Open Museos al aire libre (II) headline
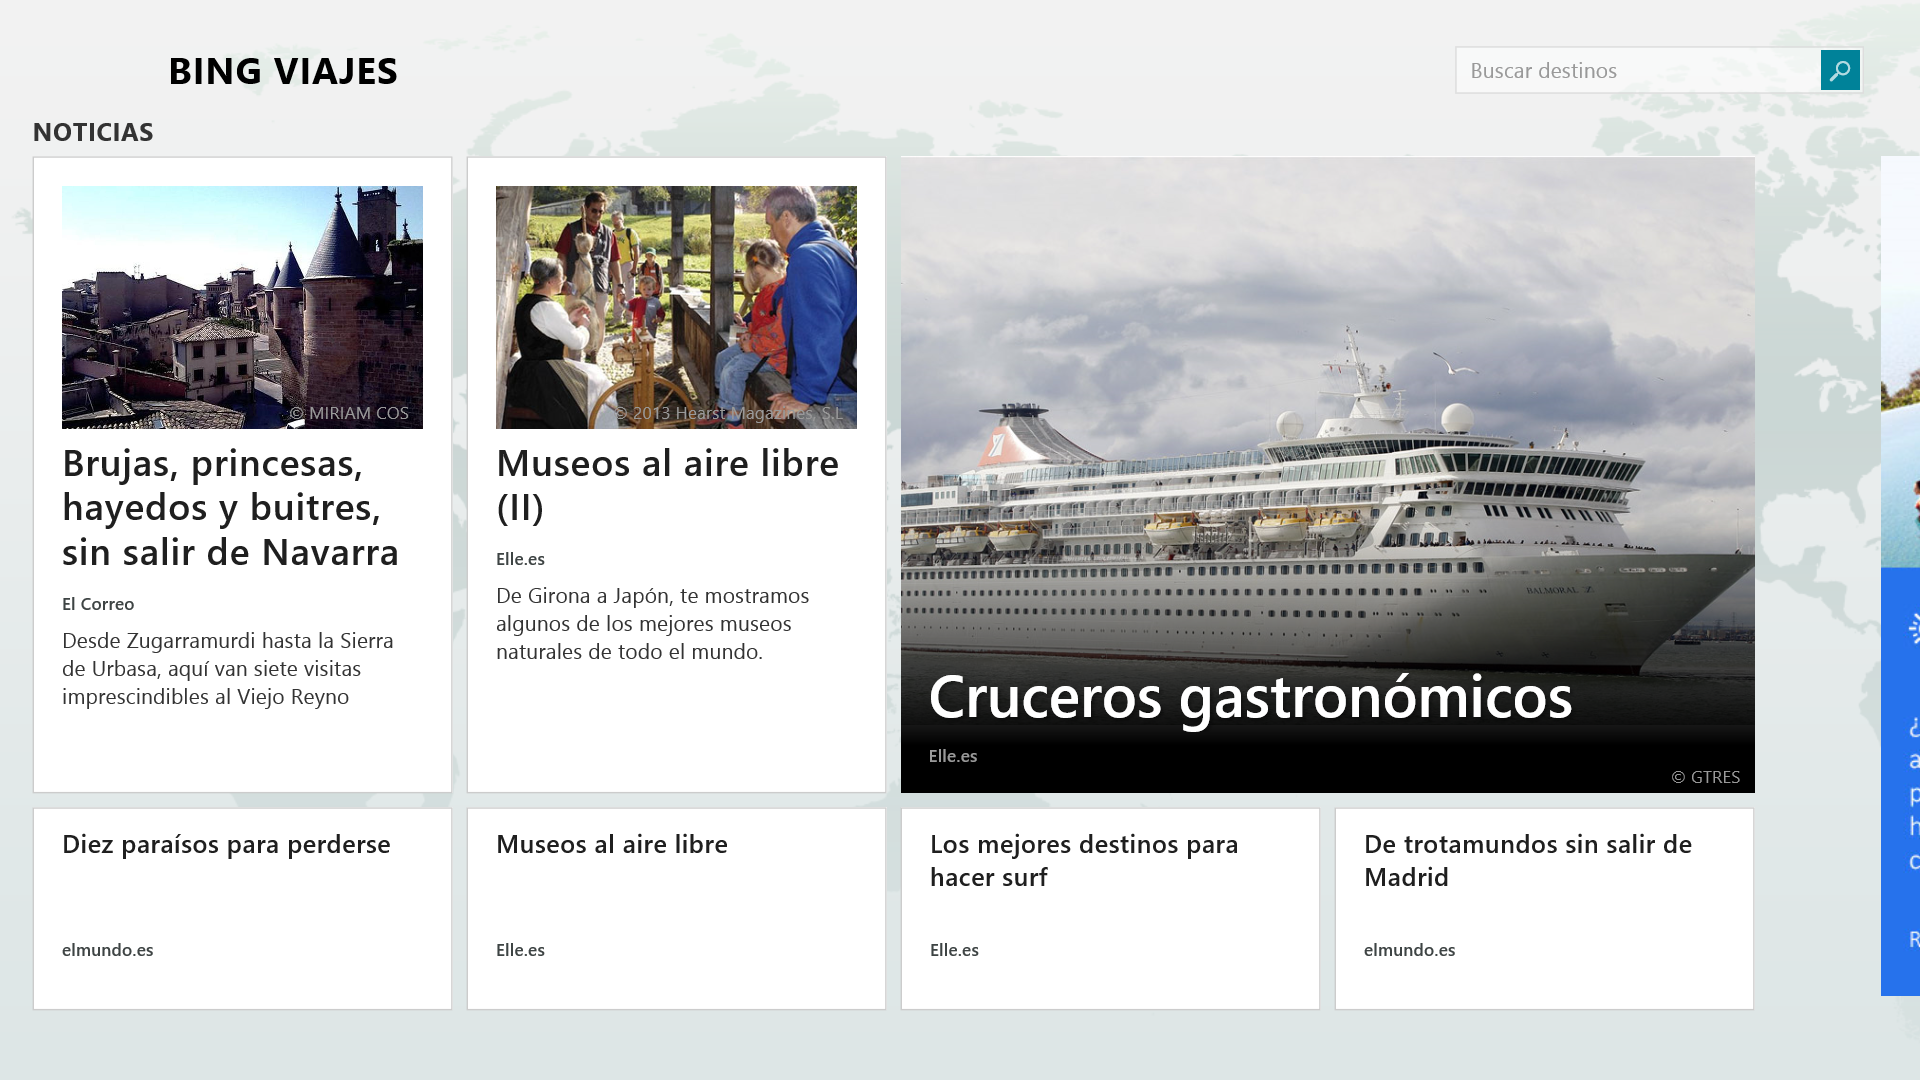The height and width of the screenshot is (1080, 1920). [x=667, y=484]
